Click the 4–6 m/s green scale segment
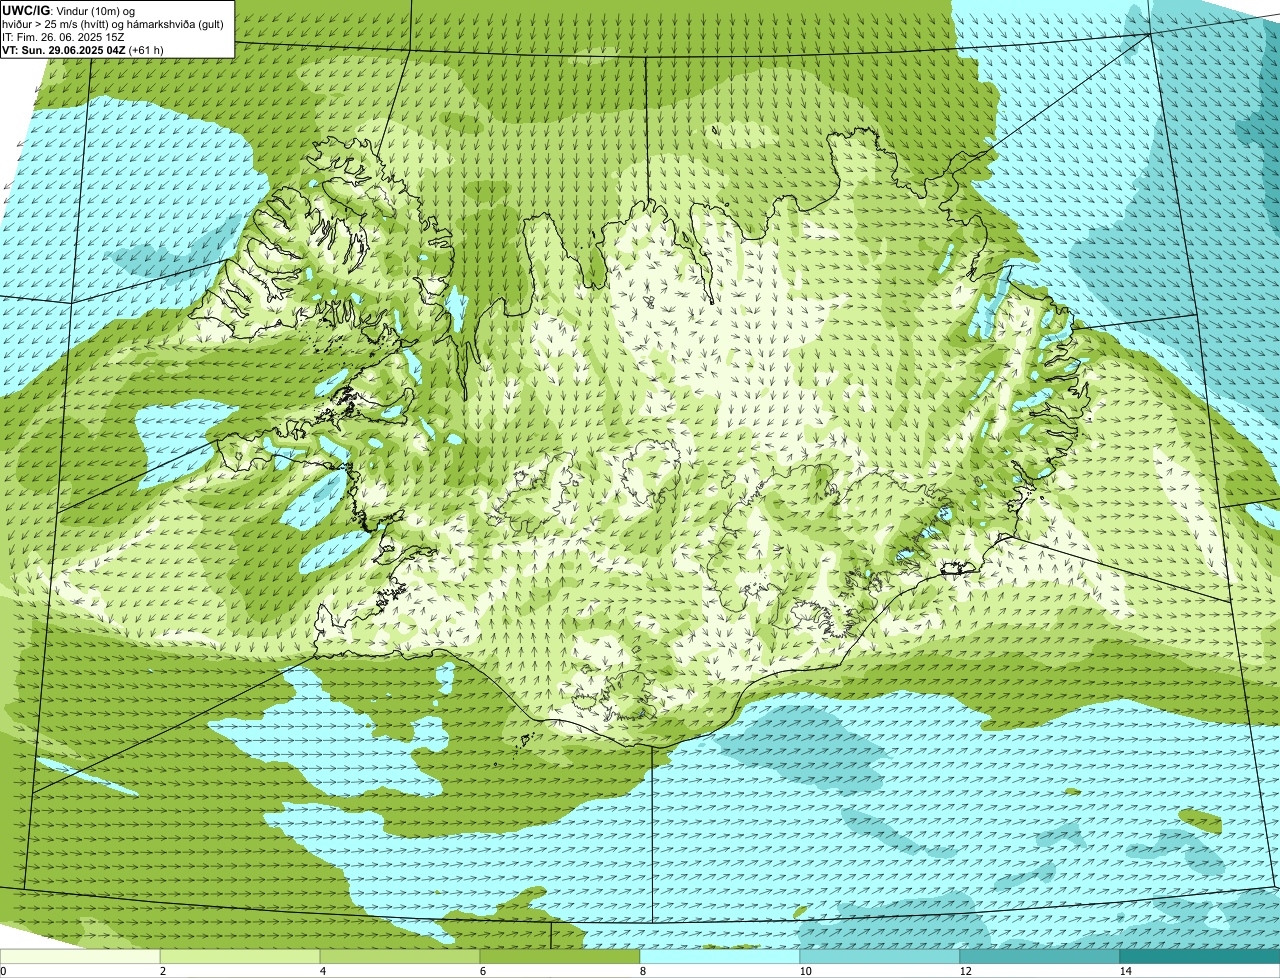The height and width of the screenshot is (978, 1280). (x=400, y=956)
